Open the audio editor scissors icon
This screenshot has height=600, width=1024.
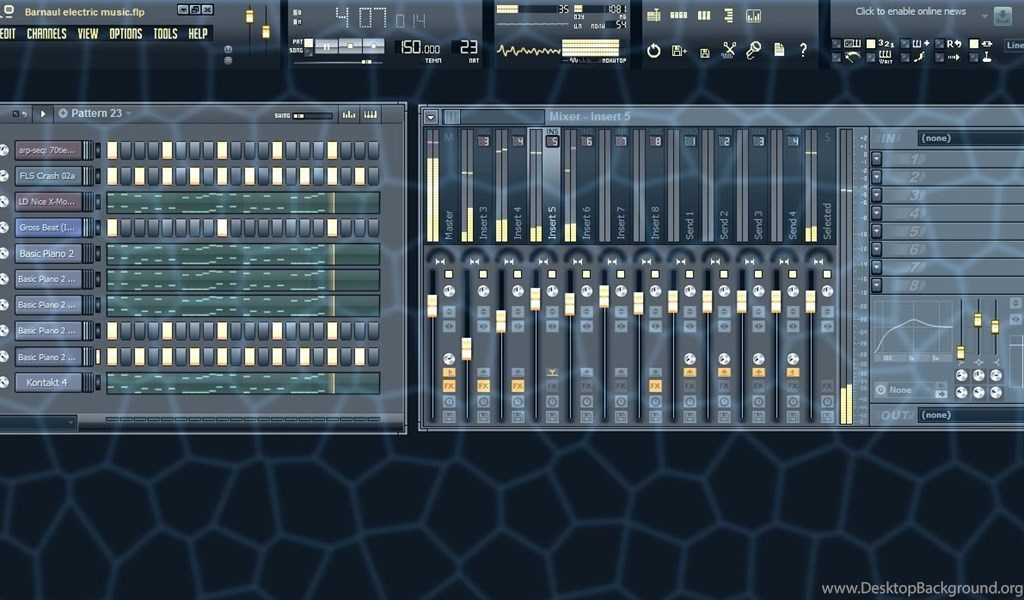[729, 50]
